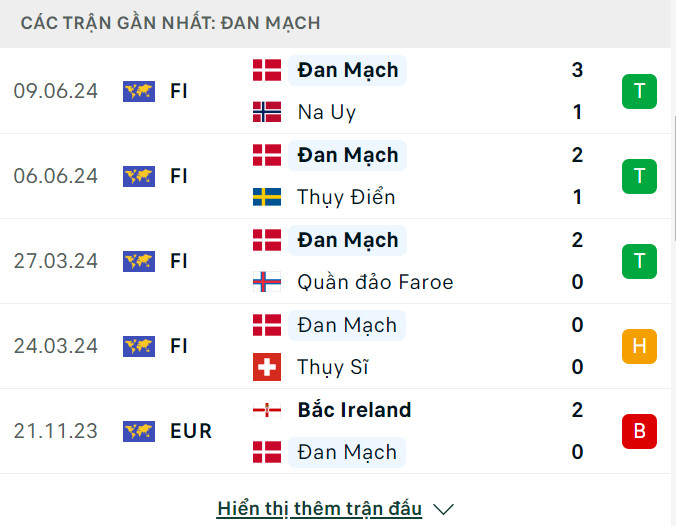Click the green T badge for Na Uy match

pos(639,91)
